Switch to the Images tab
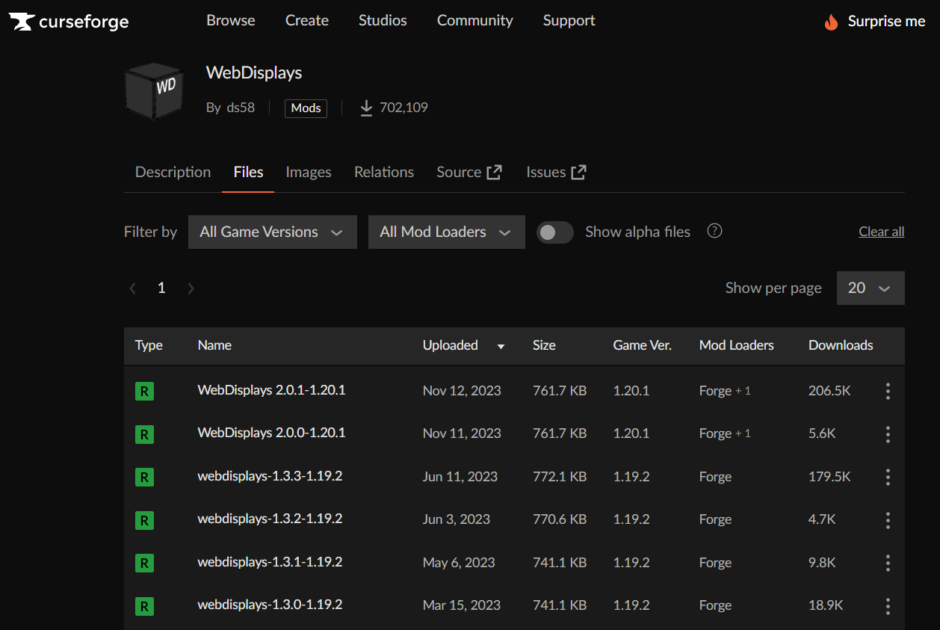The height and width of the screenshot is (630, 940). click(x=308, y=171)
